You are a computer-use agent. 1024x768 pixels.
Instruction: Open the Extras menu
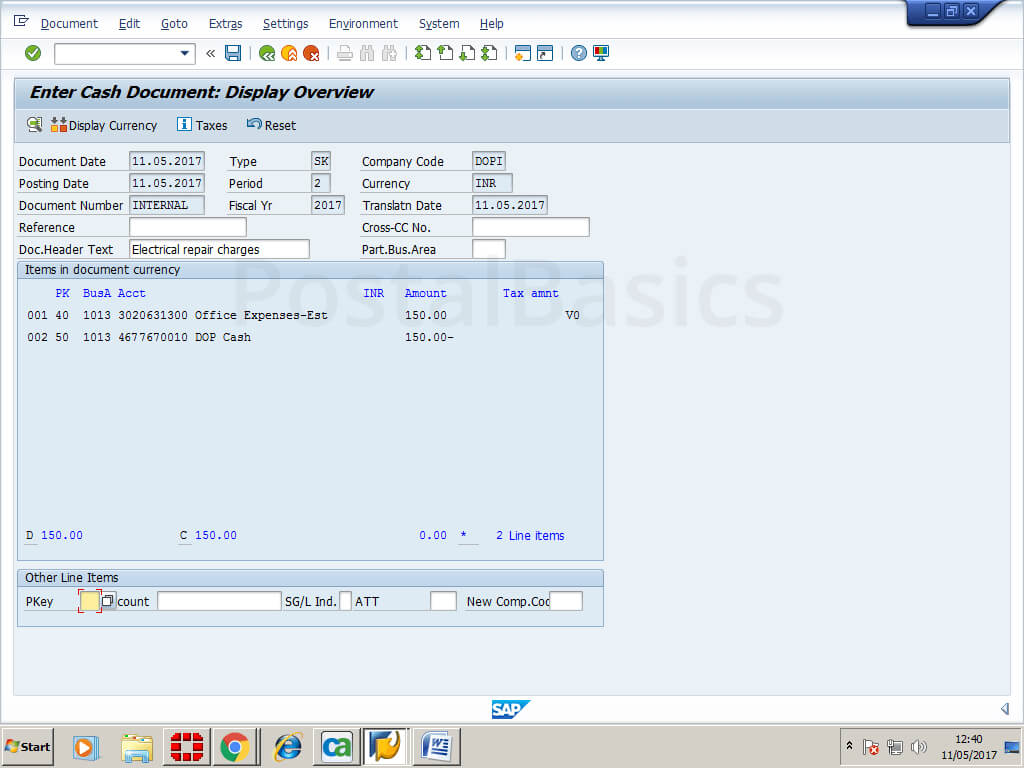(x=225, y=23)
